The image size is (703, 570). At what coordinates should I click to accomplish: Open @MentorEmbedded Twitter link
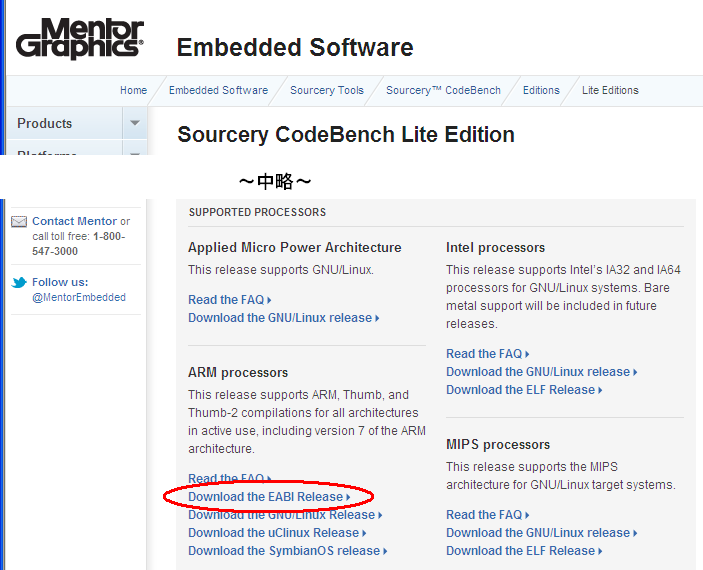[79, 297]
